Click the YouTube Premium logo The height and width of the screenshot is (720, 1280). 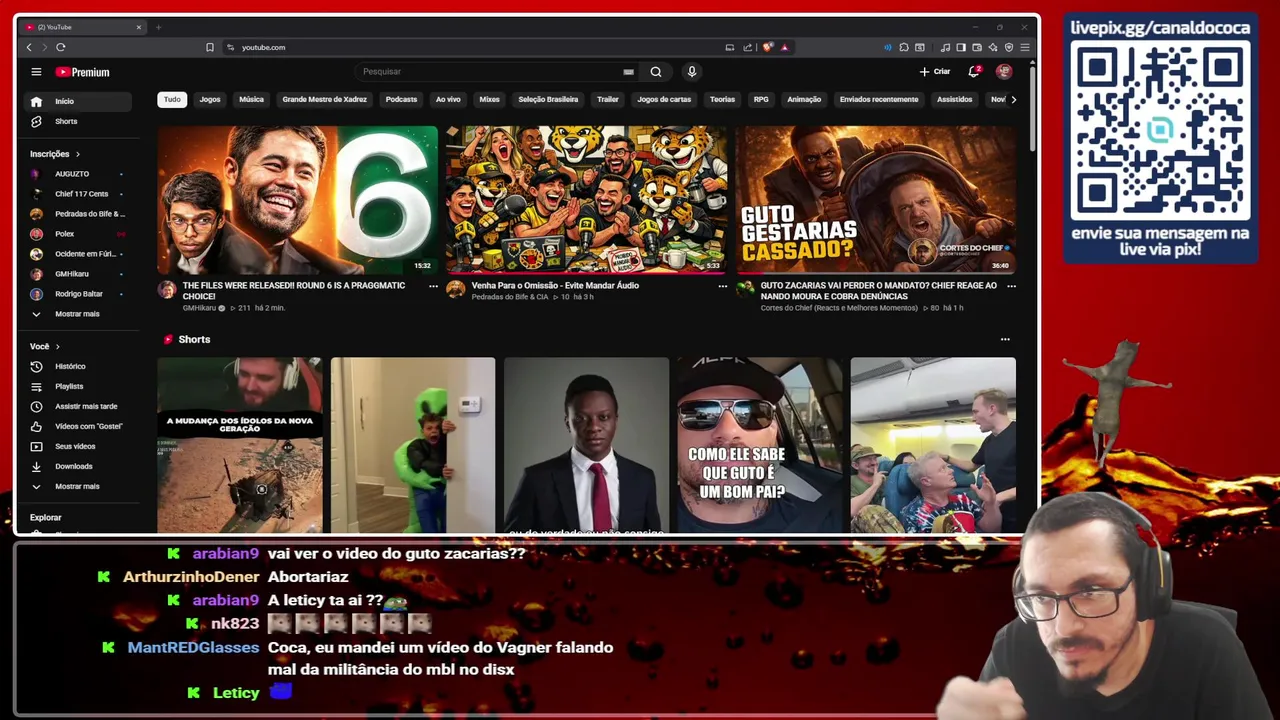[82, 72]
